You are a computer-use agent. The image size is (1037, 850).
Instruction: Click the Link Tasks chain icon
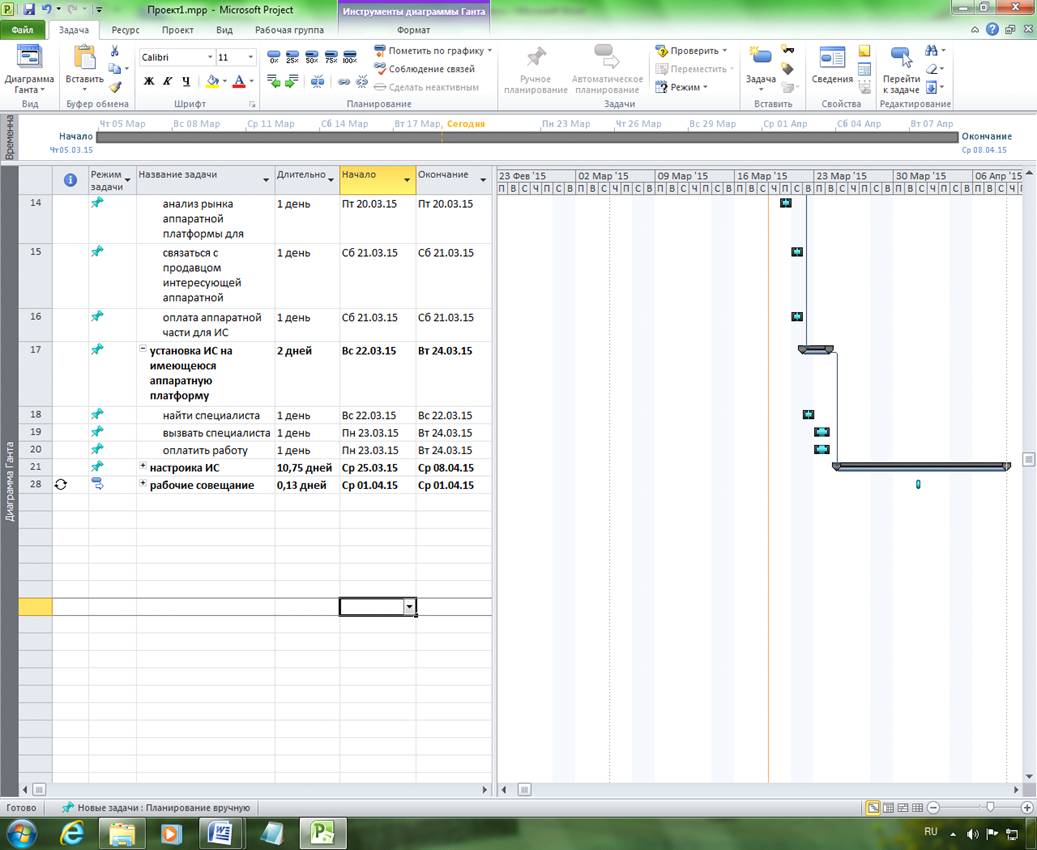[x=343, y=82]
